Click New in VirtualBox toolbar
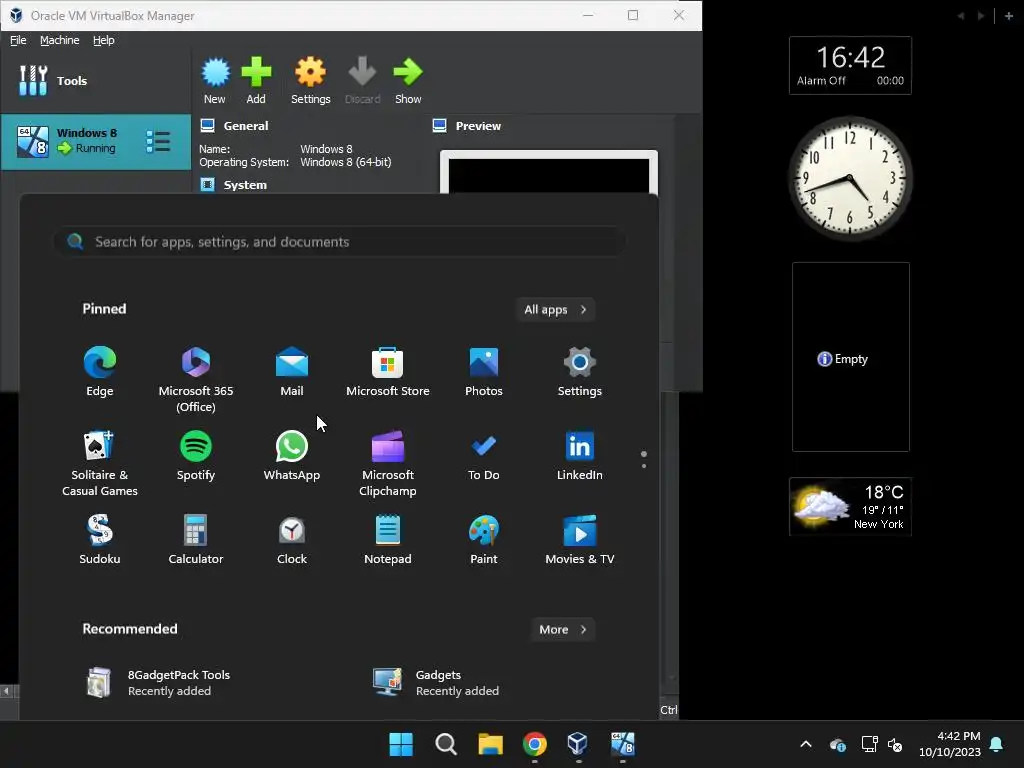Screen dimensions: 1024x768 click(215, 81)
